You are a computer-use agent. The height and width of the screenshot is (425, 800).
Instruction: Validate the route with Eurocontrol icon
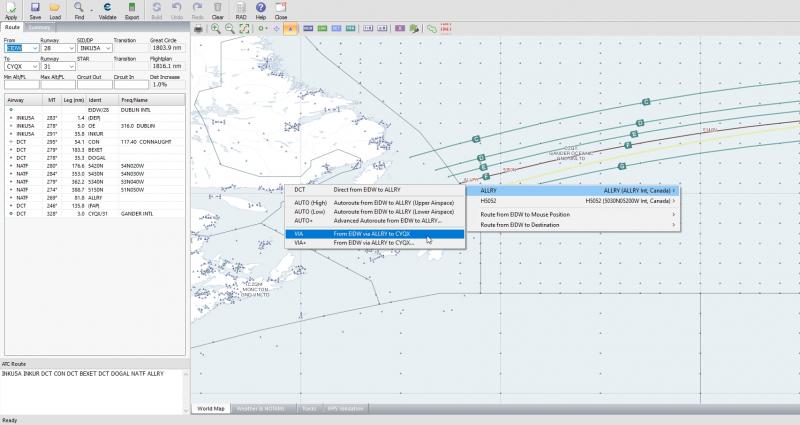(107, 10)
